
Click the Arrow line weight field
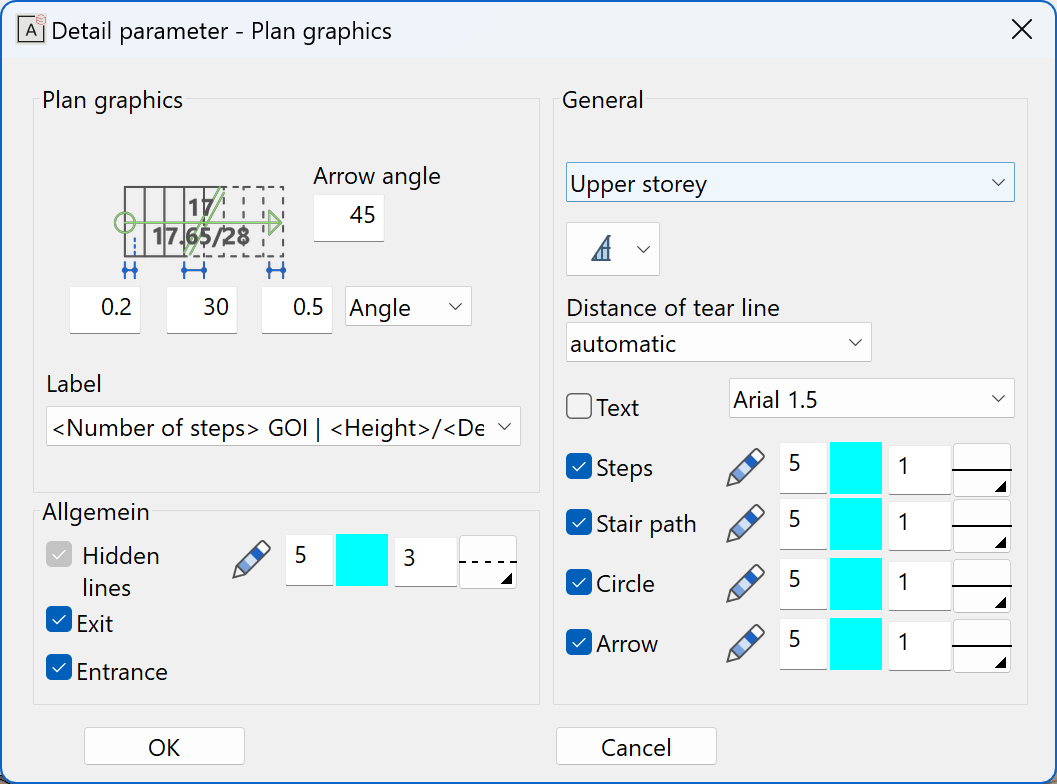pos(920,646)
